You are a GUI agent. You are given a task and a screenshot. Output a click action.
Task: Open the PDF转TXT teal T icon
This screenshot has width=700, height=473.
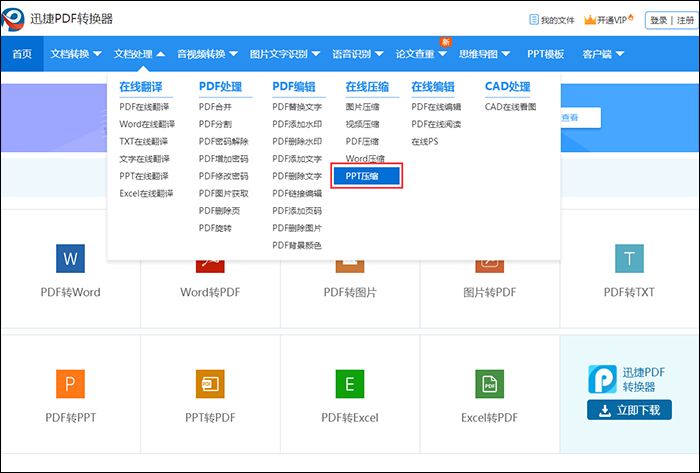click(x=629, y=258)
